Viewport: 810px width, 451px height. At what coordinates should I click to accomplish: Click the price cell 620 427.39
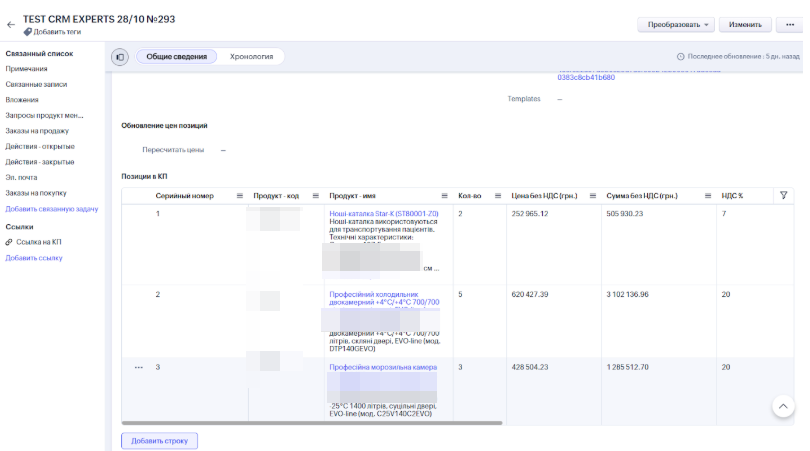click(529, 294)
